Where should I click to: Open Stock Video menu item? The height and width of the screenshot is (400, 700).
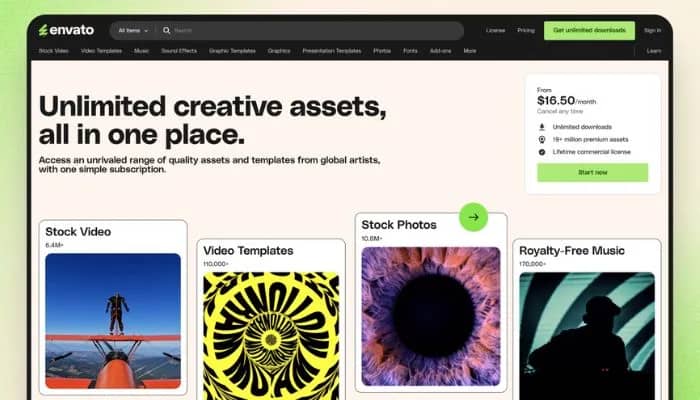point(54,51)
